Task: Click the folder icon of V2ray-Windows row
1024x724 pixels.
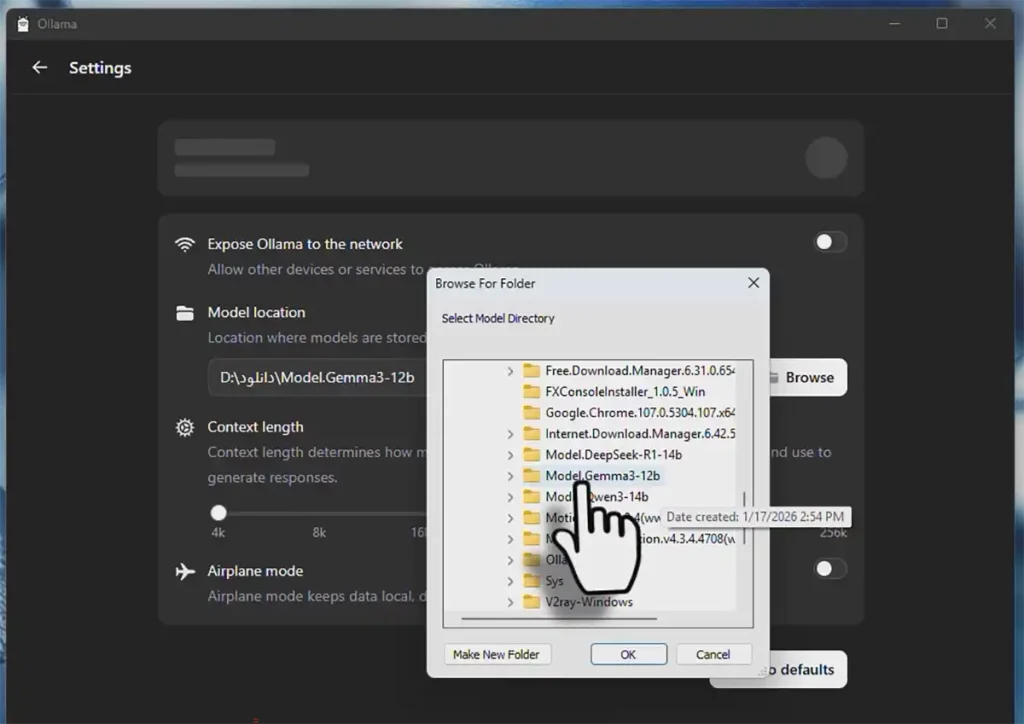Action: [532, 601]
